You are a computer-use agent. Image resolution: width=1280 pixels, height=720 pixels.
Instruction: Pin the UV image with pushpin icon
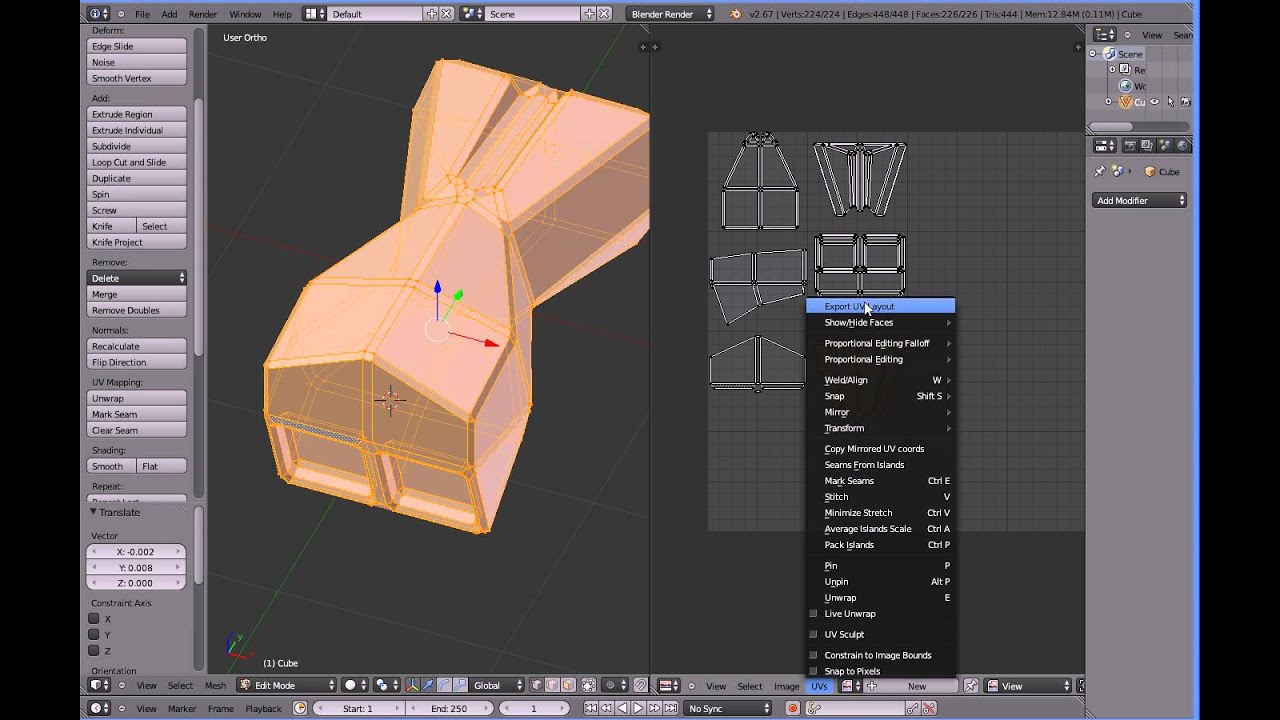(970, 686)
